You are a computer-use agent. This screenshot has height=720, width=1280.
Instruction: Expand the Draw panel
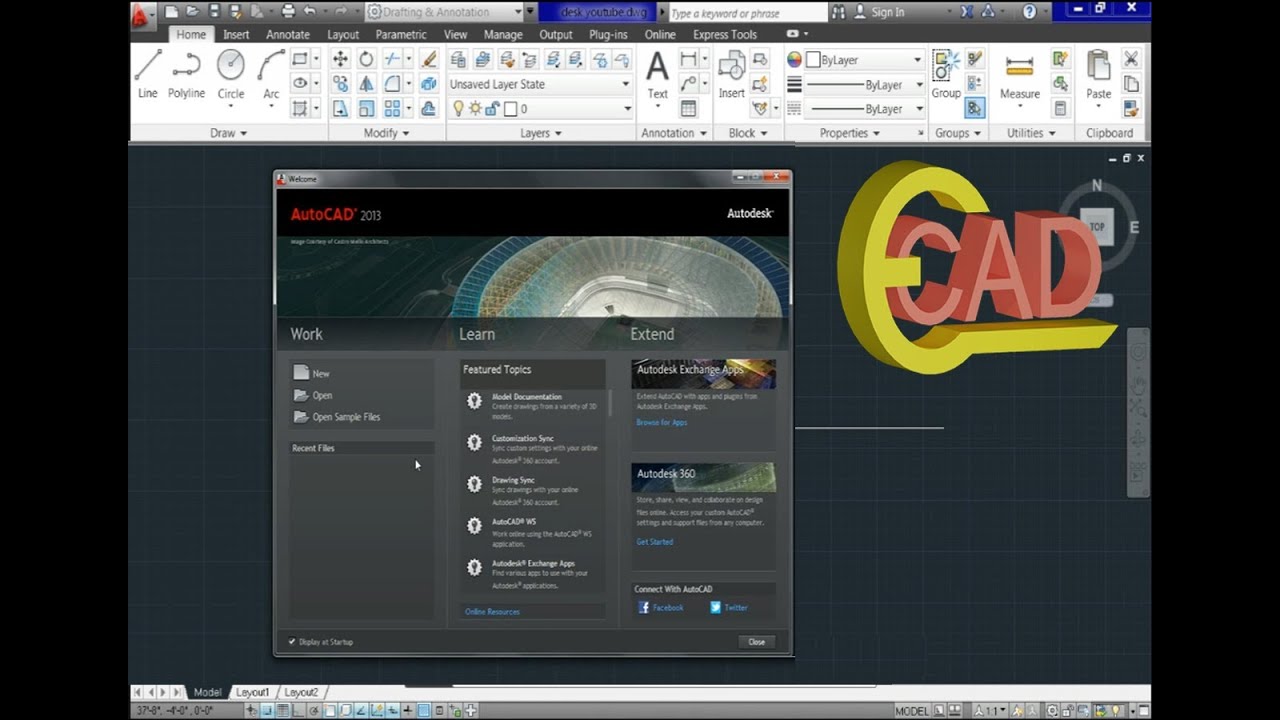click(x=228, y=133)
